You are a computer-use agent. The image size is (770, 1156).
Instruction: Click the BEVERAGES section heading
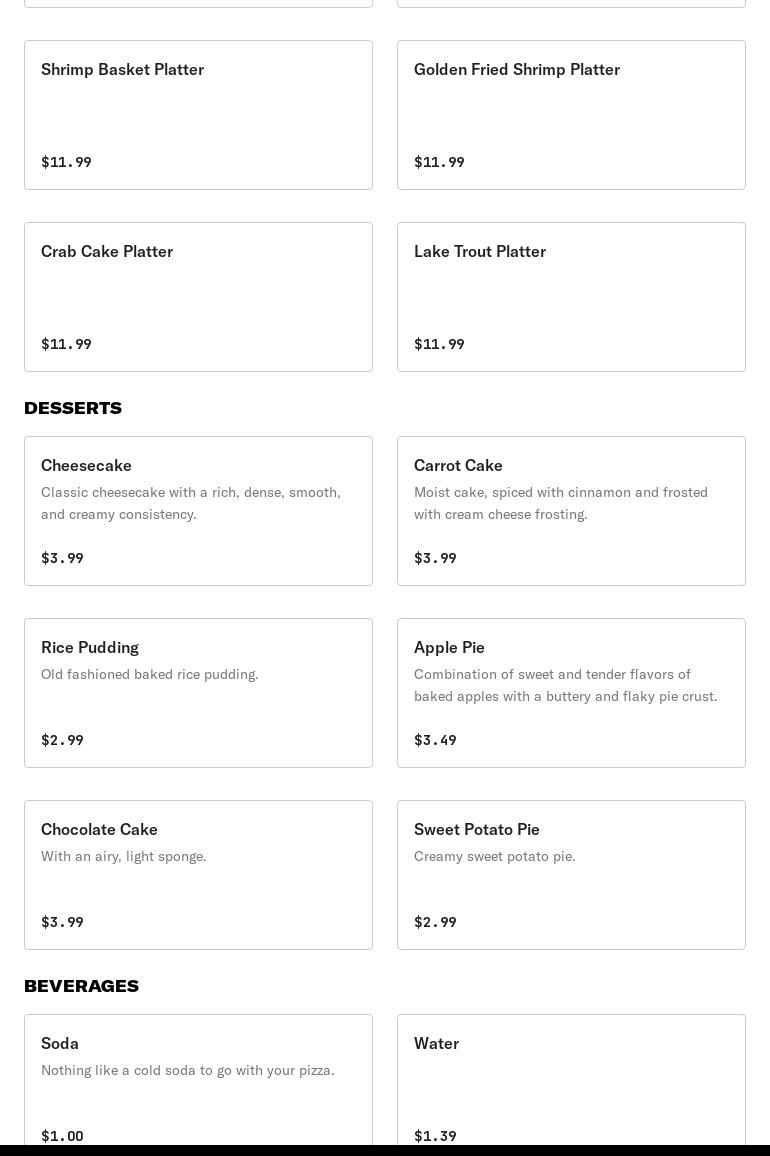click(x=81, y=986)
